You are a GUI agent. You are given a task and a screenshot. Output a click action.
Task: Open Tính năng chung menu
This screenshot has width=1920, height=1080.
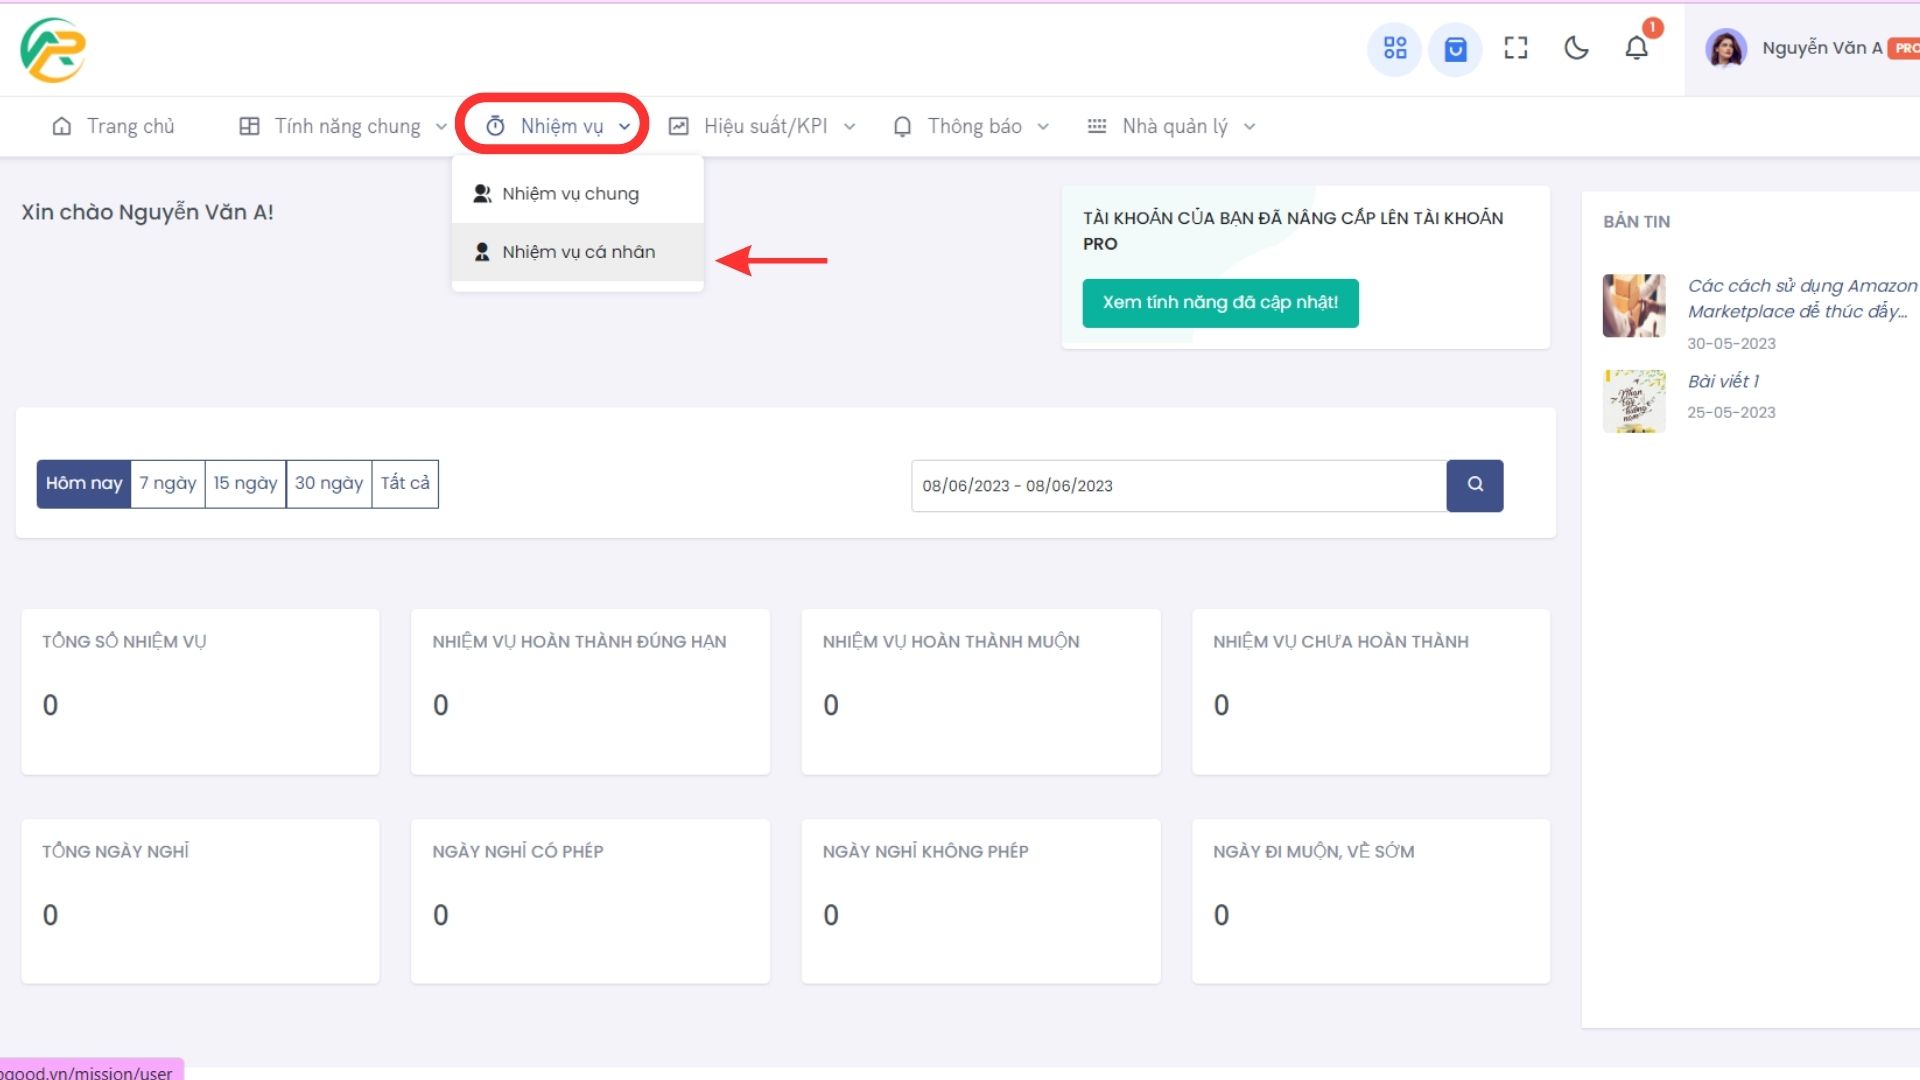click(343, 126)
